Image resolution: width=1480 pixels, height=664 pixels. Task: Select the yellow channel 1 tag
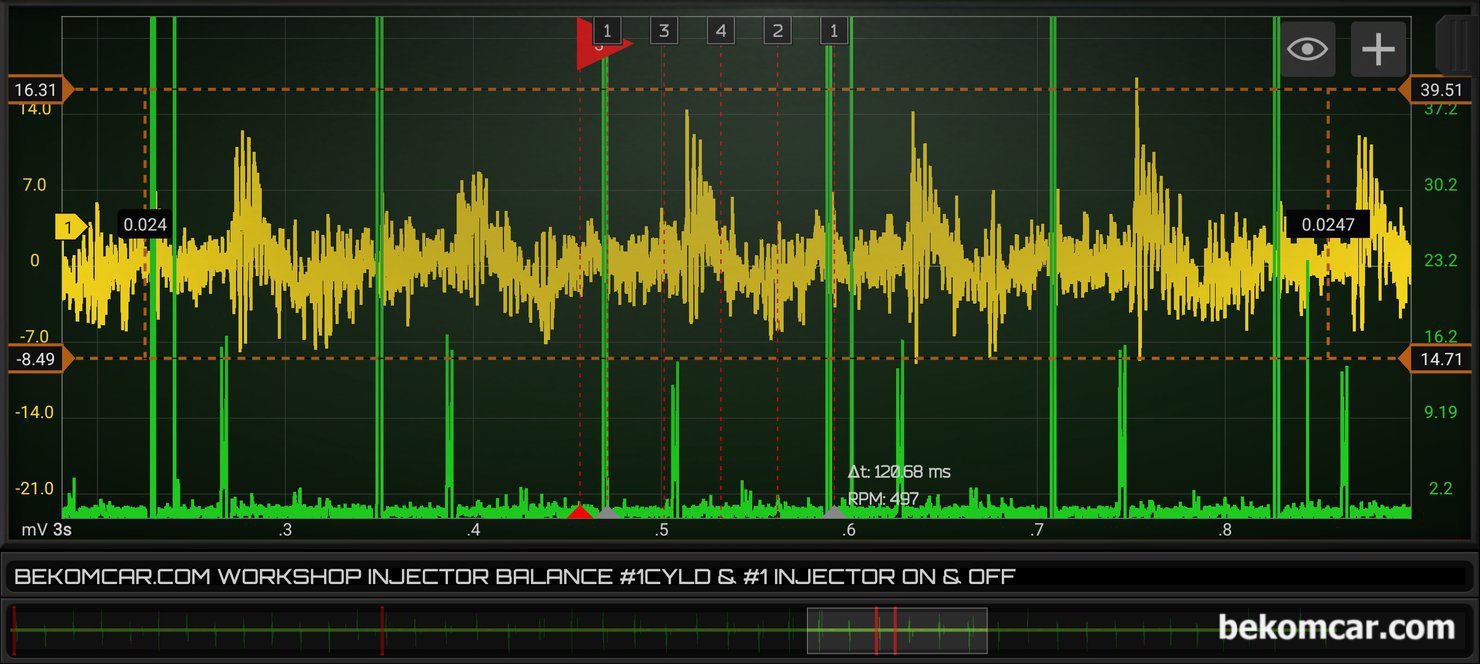[x=72, y=228]
